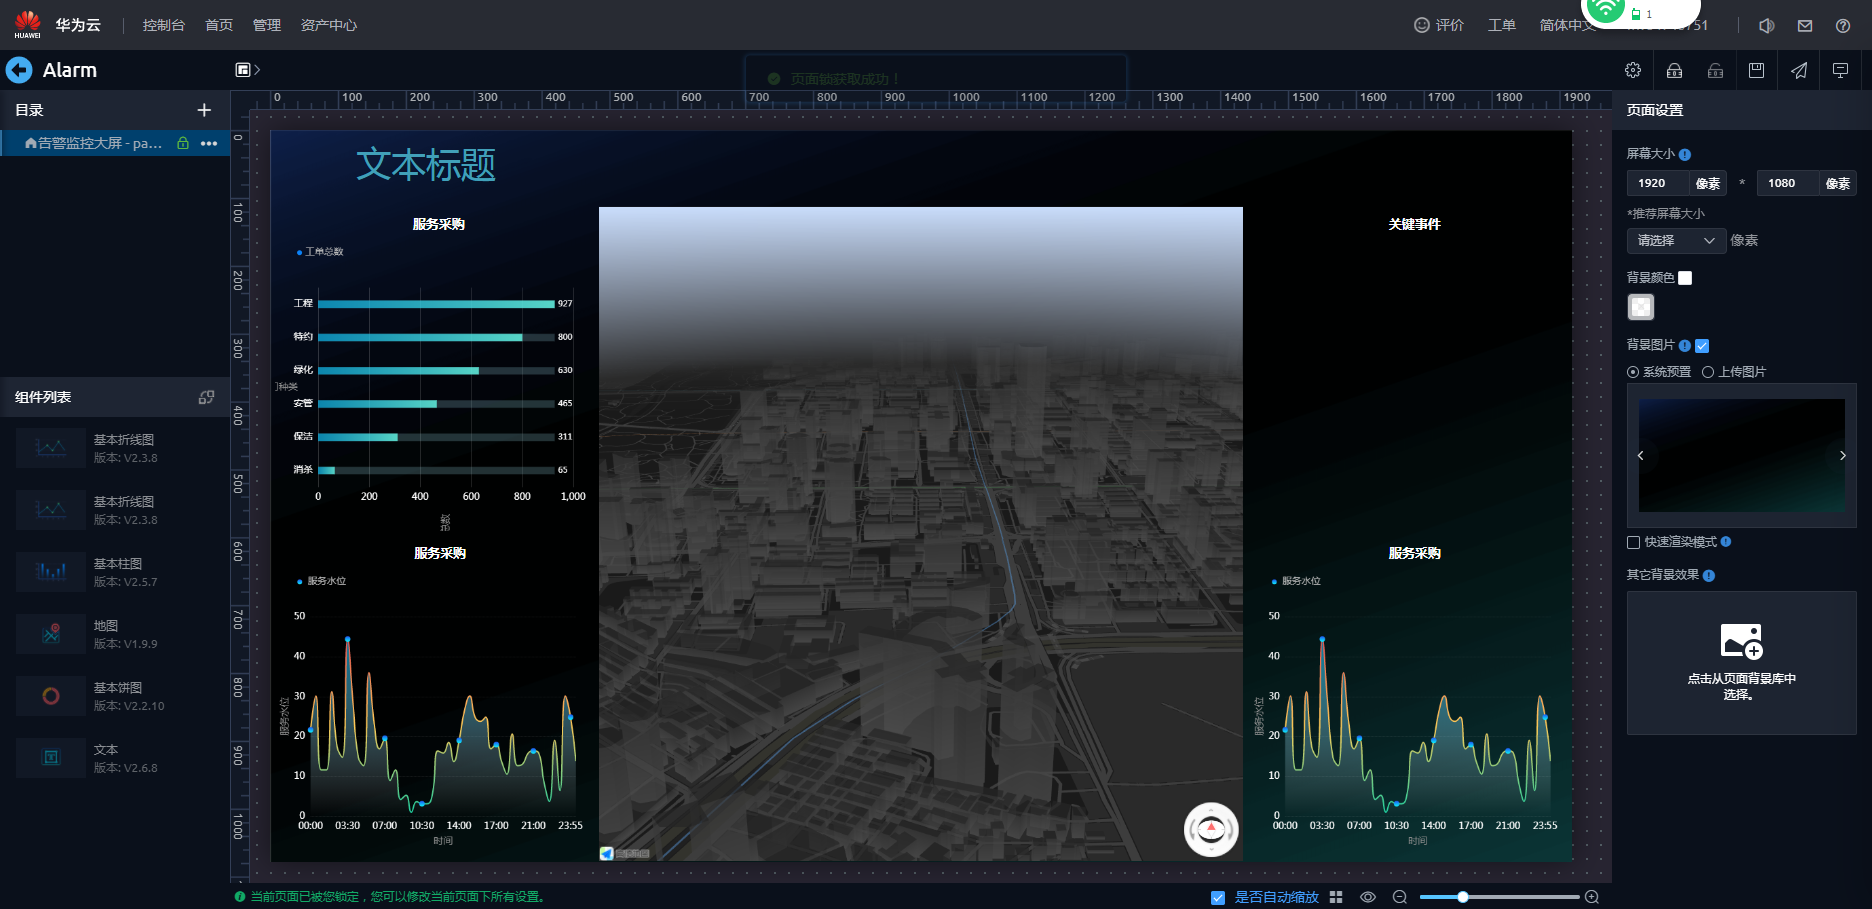Click the image-add icon in background library box
The height and width of the screenshot is (909, 1872).
pyautogui.click(x=1741, y=641)
